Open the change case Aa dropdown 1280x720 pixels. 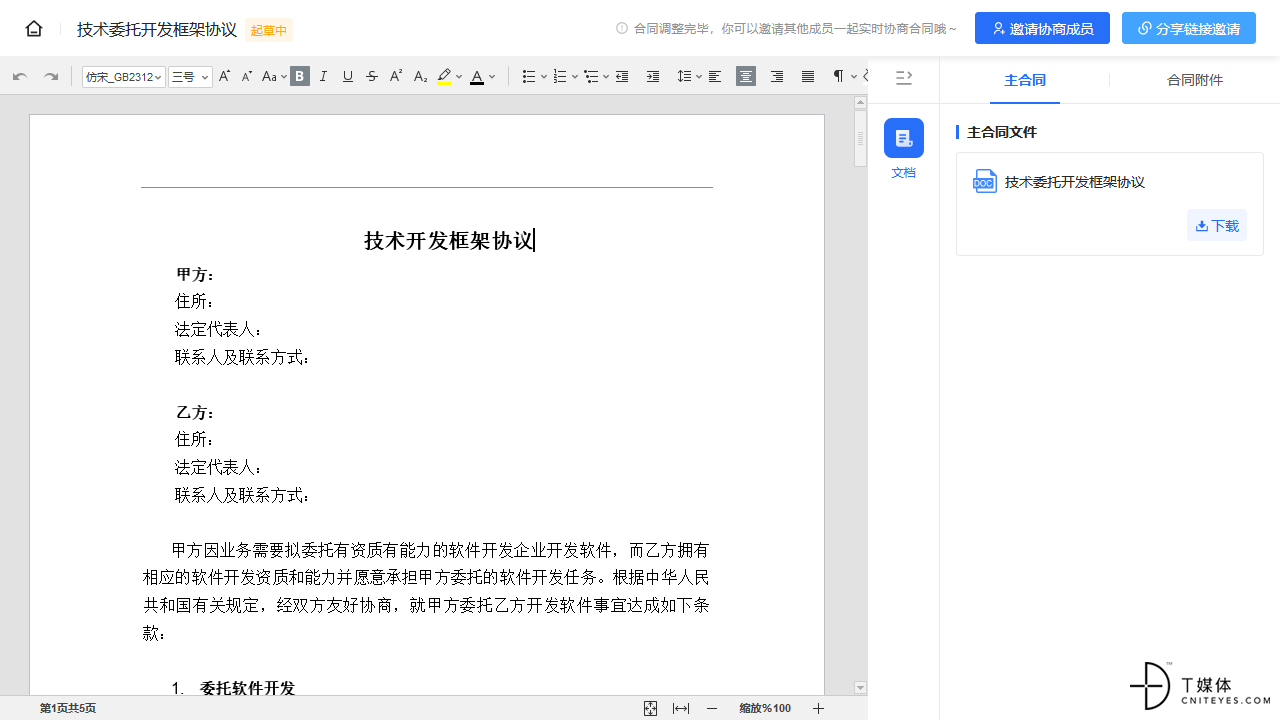pos(274,76)
